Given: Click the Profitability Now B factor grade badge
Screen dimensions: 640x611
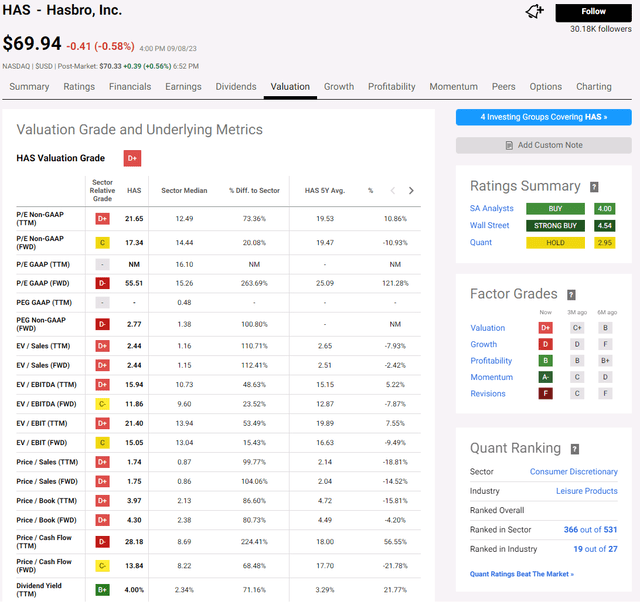Looking at the screenshot, I should pos(545,360).
